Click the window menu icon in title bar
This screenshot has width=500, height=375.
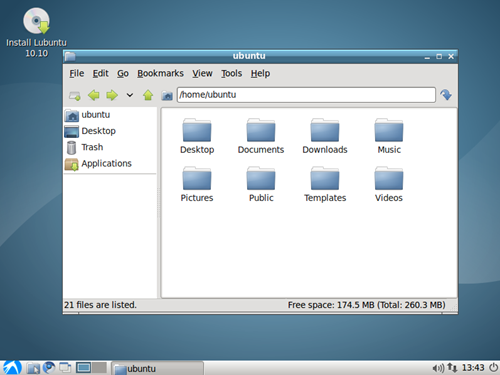(x=70, y=56)
